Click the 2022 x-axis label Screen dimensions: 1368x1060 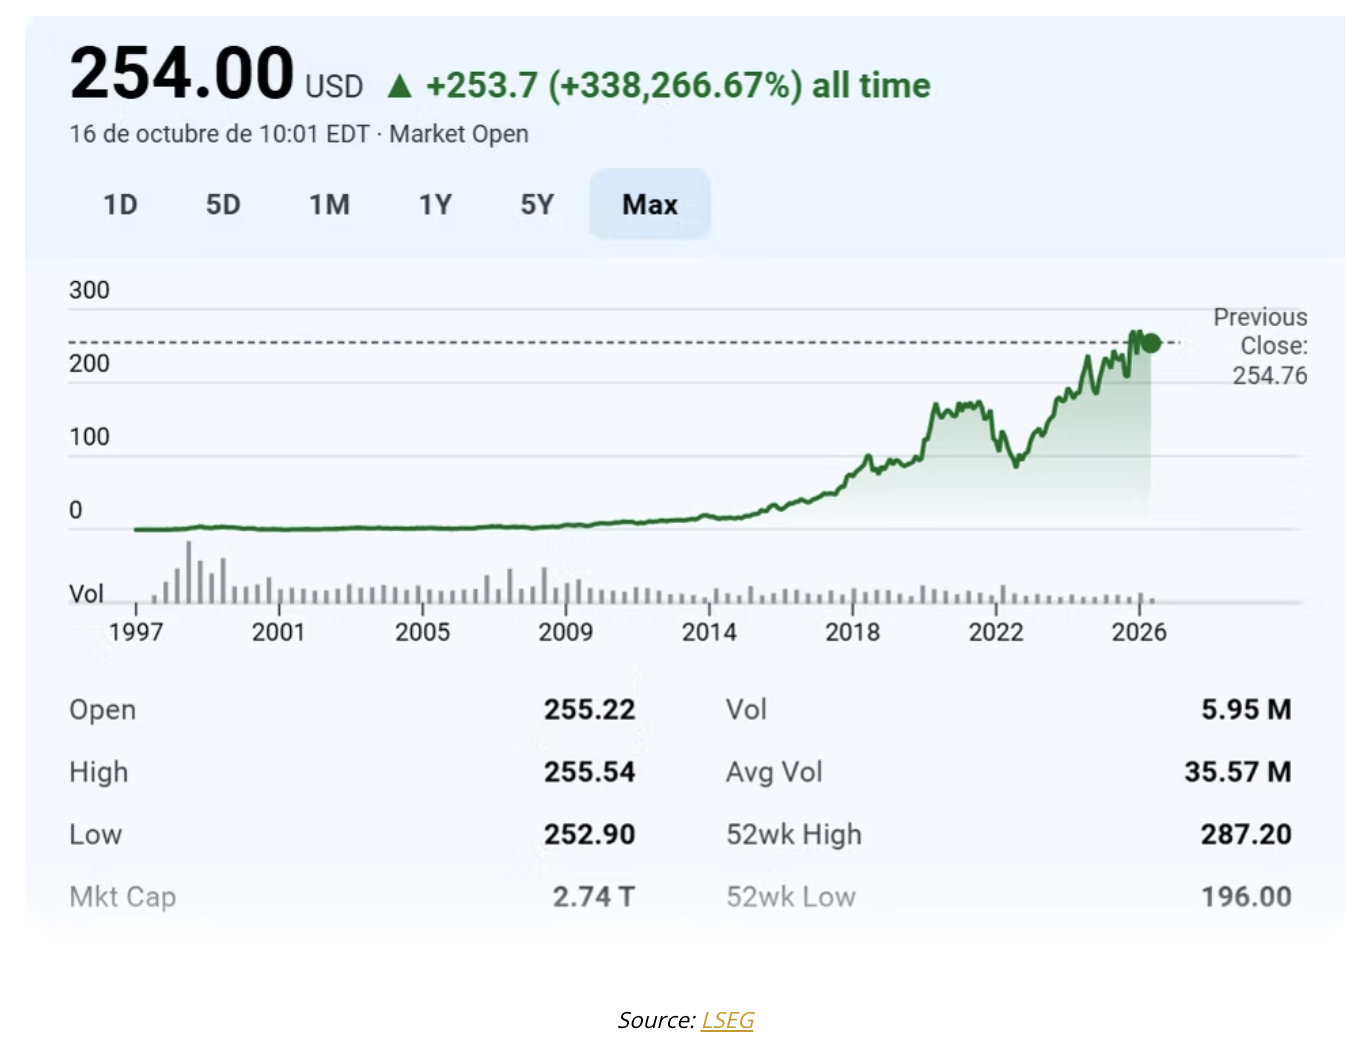pyautogui.click(x=996, y=632)
